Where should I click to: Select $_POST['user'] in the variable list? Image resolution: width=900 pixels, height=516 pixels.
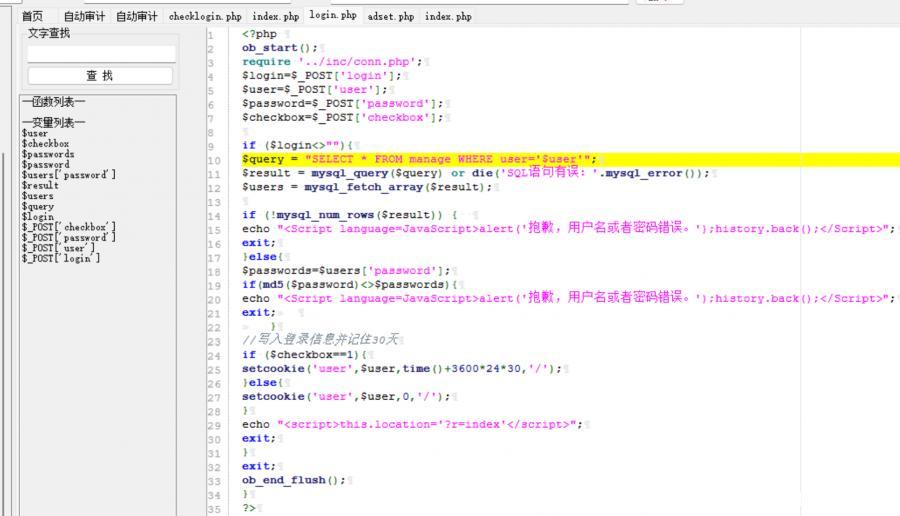tap(59, 248)
